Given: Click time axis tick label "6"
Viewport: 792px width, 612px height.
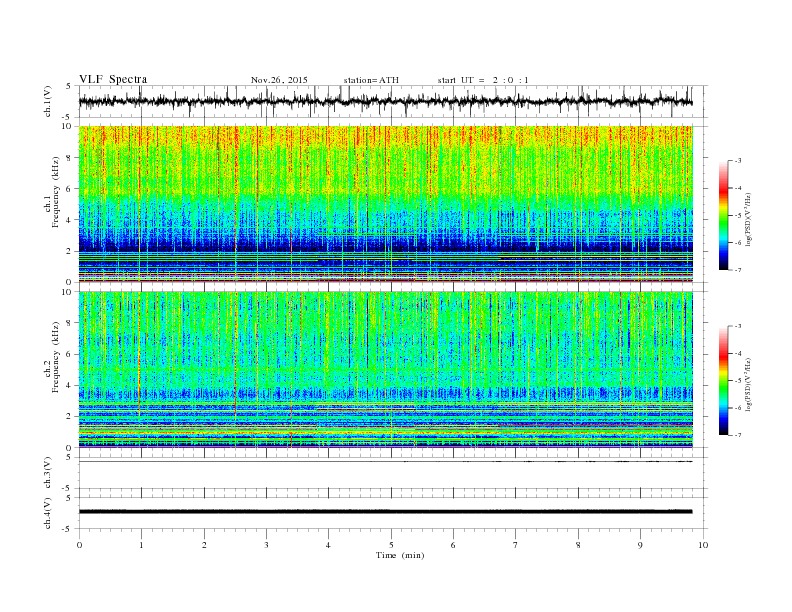Looking at the screenshot, I should point(453,545).
